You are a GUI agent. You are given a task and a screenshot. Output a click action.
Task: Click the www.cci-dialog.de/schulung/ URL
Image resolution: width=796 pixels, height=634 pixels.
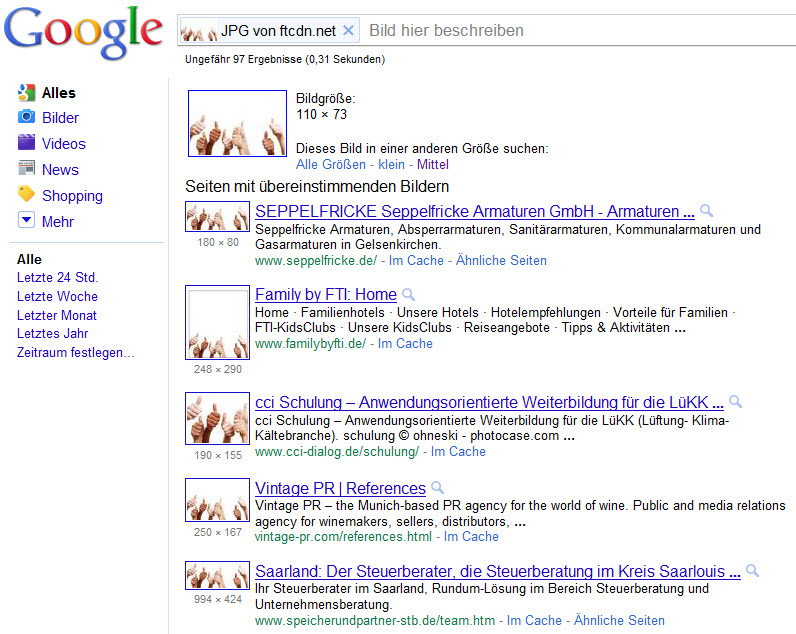point(337,452)
